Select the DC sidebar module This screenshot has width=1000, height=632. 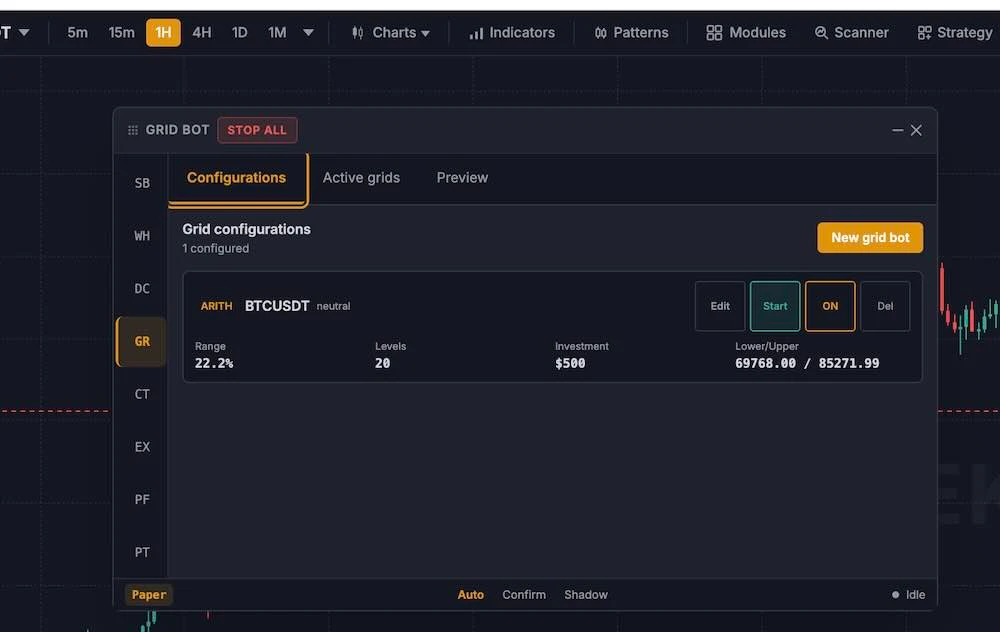click(142, 289)
